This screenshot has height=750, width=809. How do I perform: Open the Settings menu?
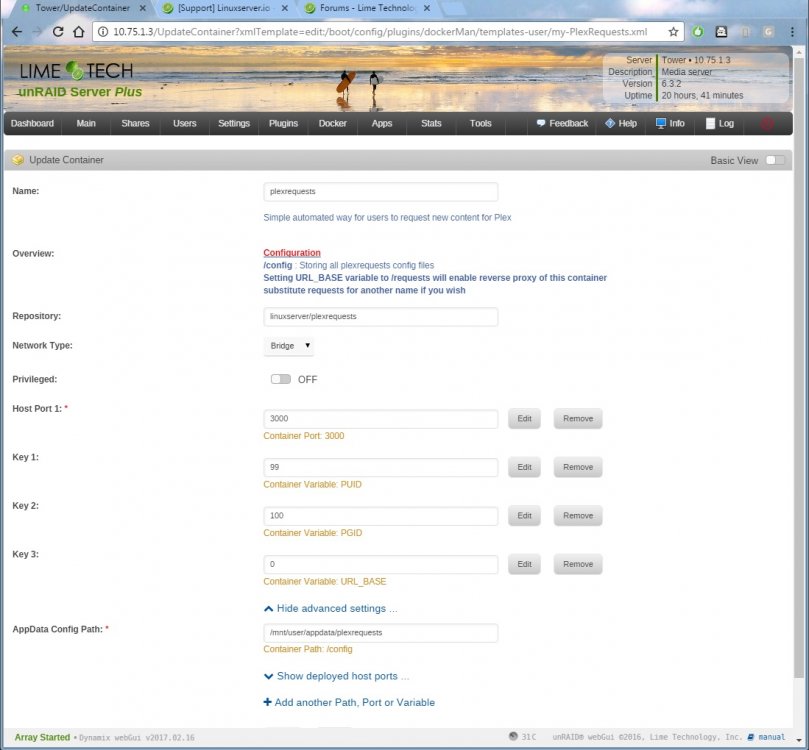click(234, 124)
